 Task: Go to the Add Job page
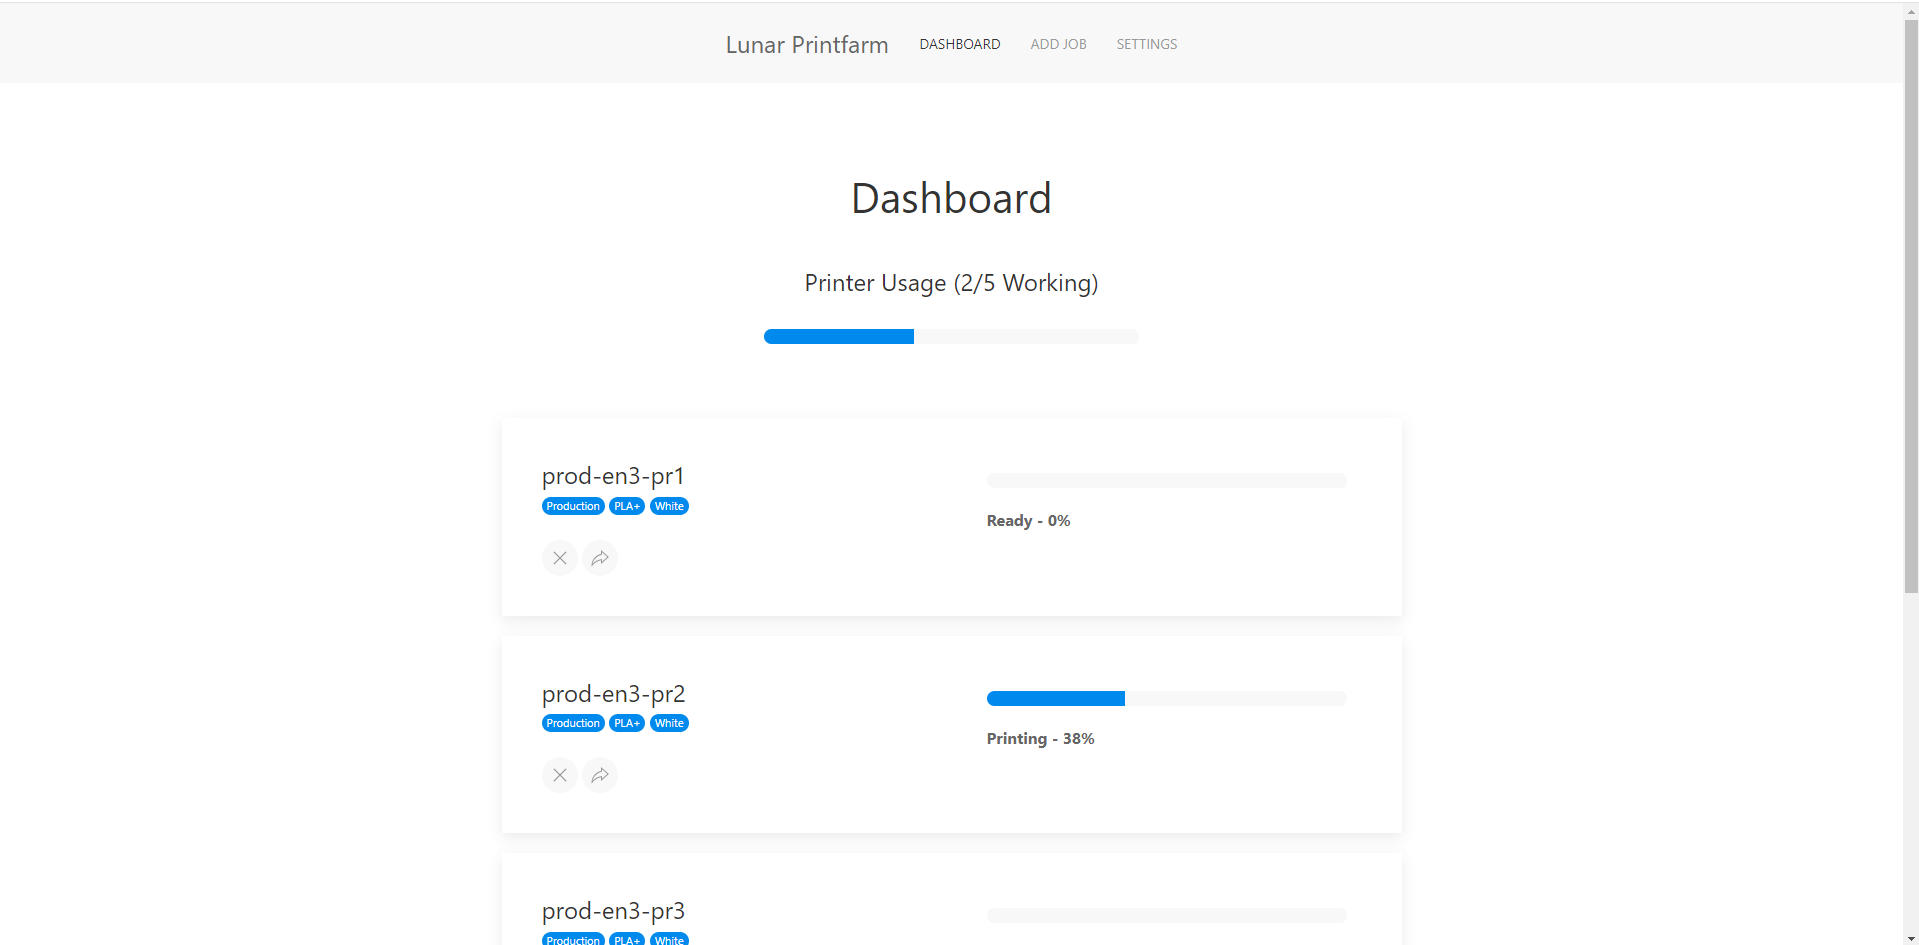(1058, 44)
